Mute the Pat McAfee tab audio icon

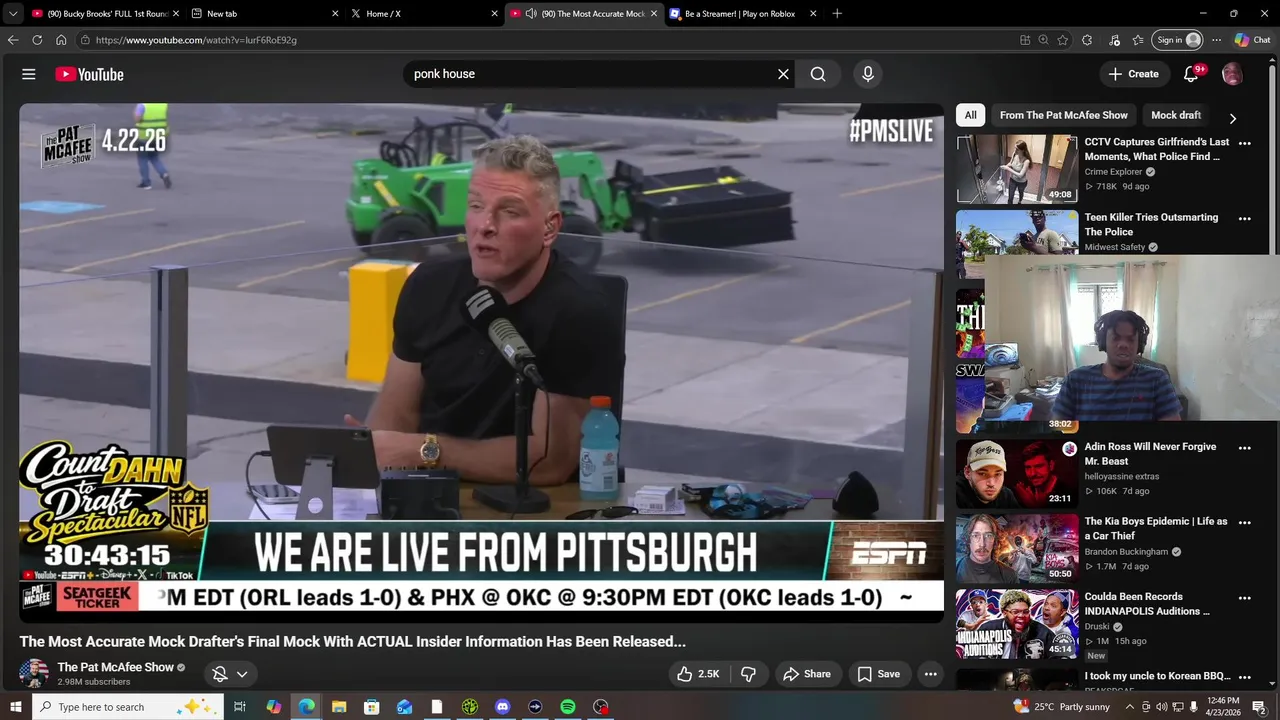coord(531,14)
